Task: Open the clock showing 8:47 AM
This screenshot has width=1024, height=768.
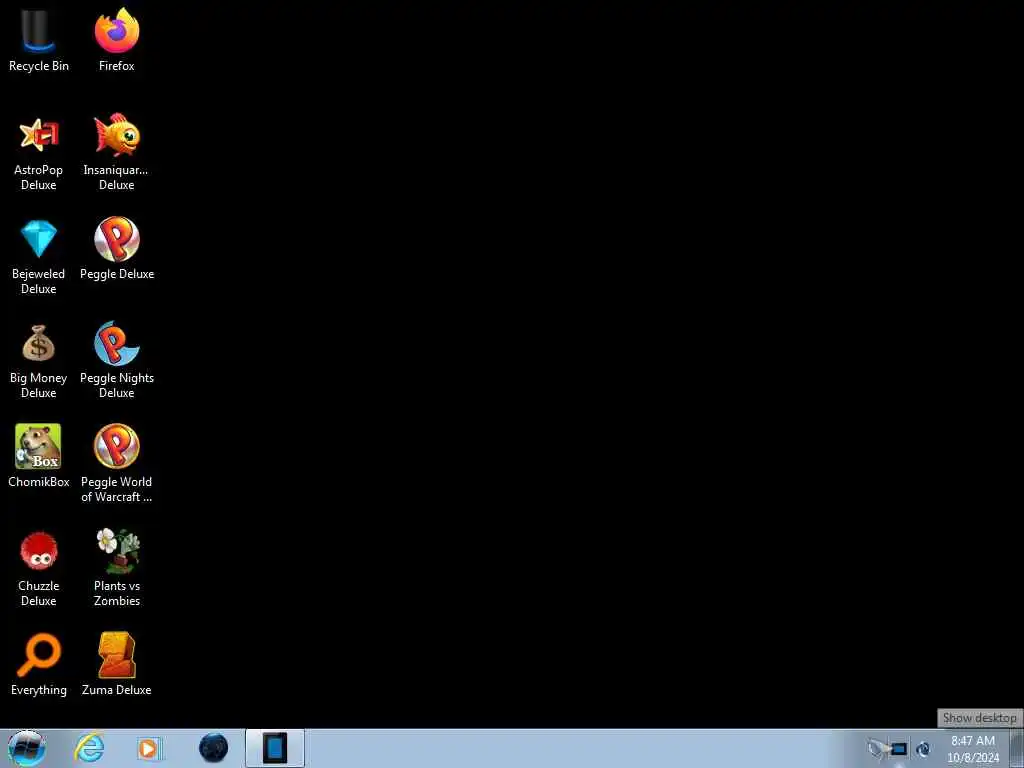Action: pos(973,749)
